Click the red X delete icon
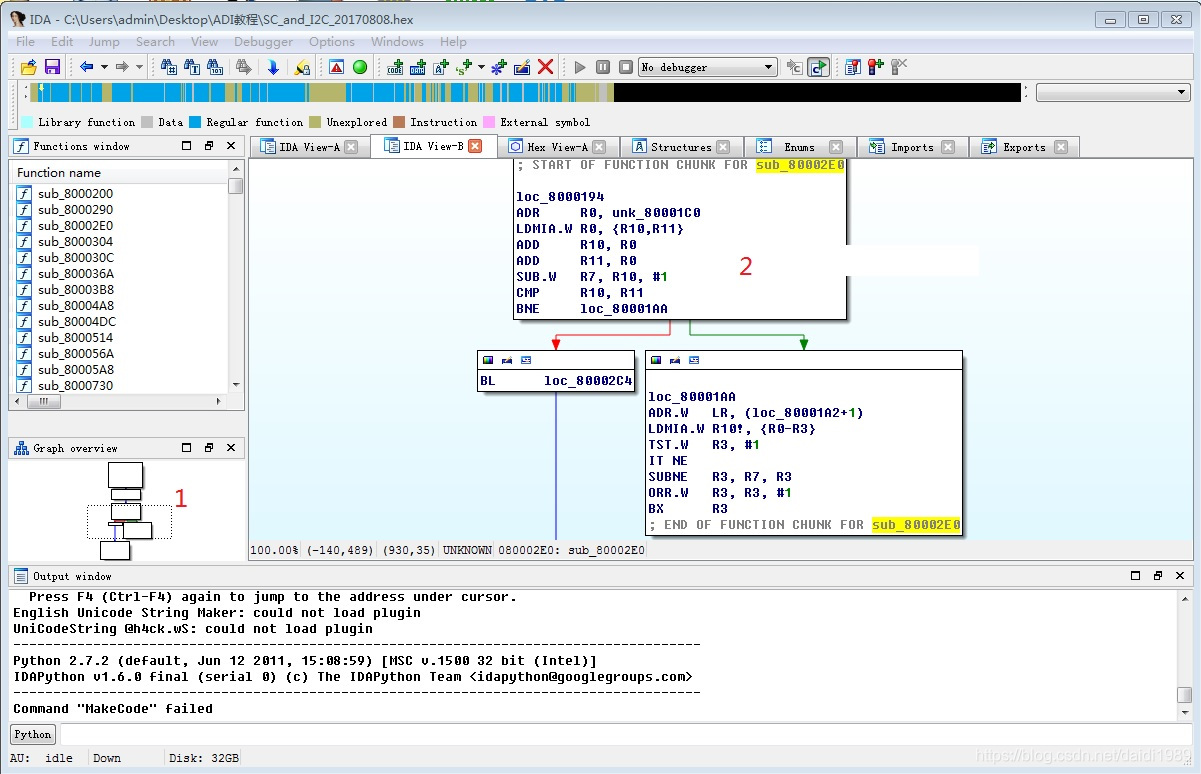This screenshot has width=1201, height=774. [546, 67]
